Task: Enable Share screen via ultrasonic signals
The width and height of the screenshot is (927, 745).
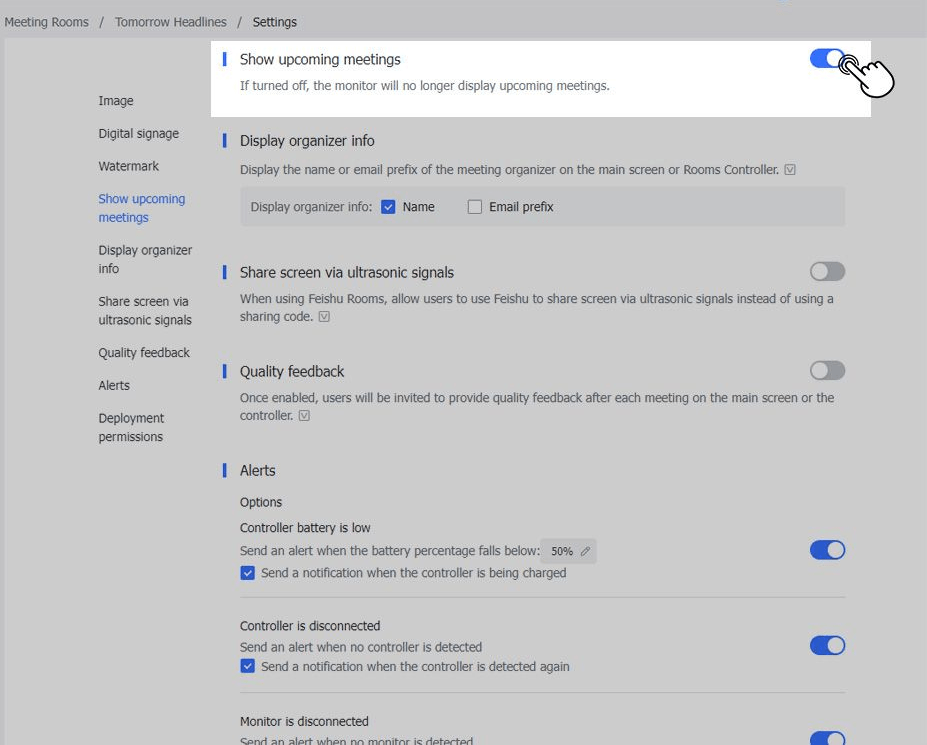Action: click(826, 271)
